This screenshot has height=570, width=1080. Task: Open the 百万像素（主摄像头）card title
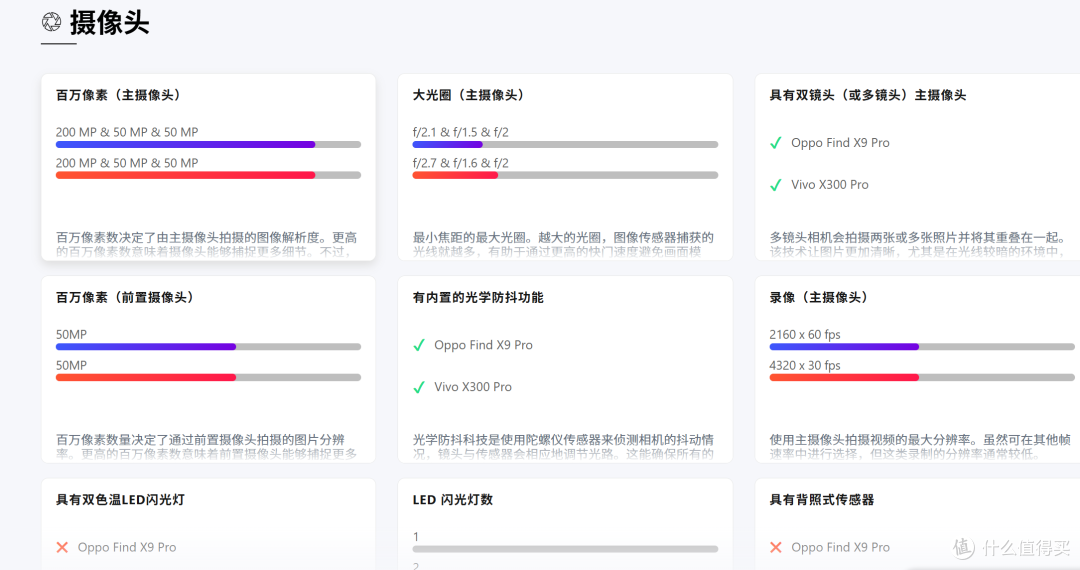(x=118, y=95)
